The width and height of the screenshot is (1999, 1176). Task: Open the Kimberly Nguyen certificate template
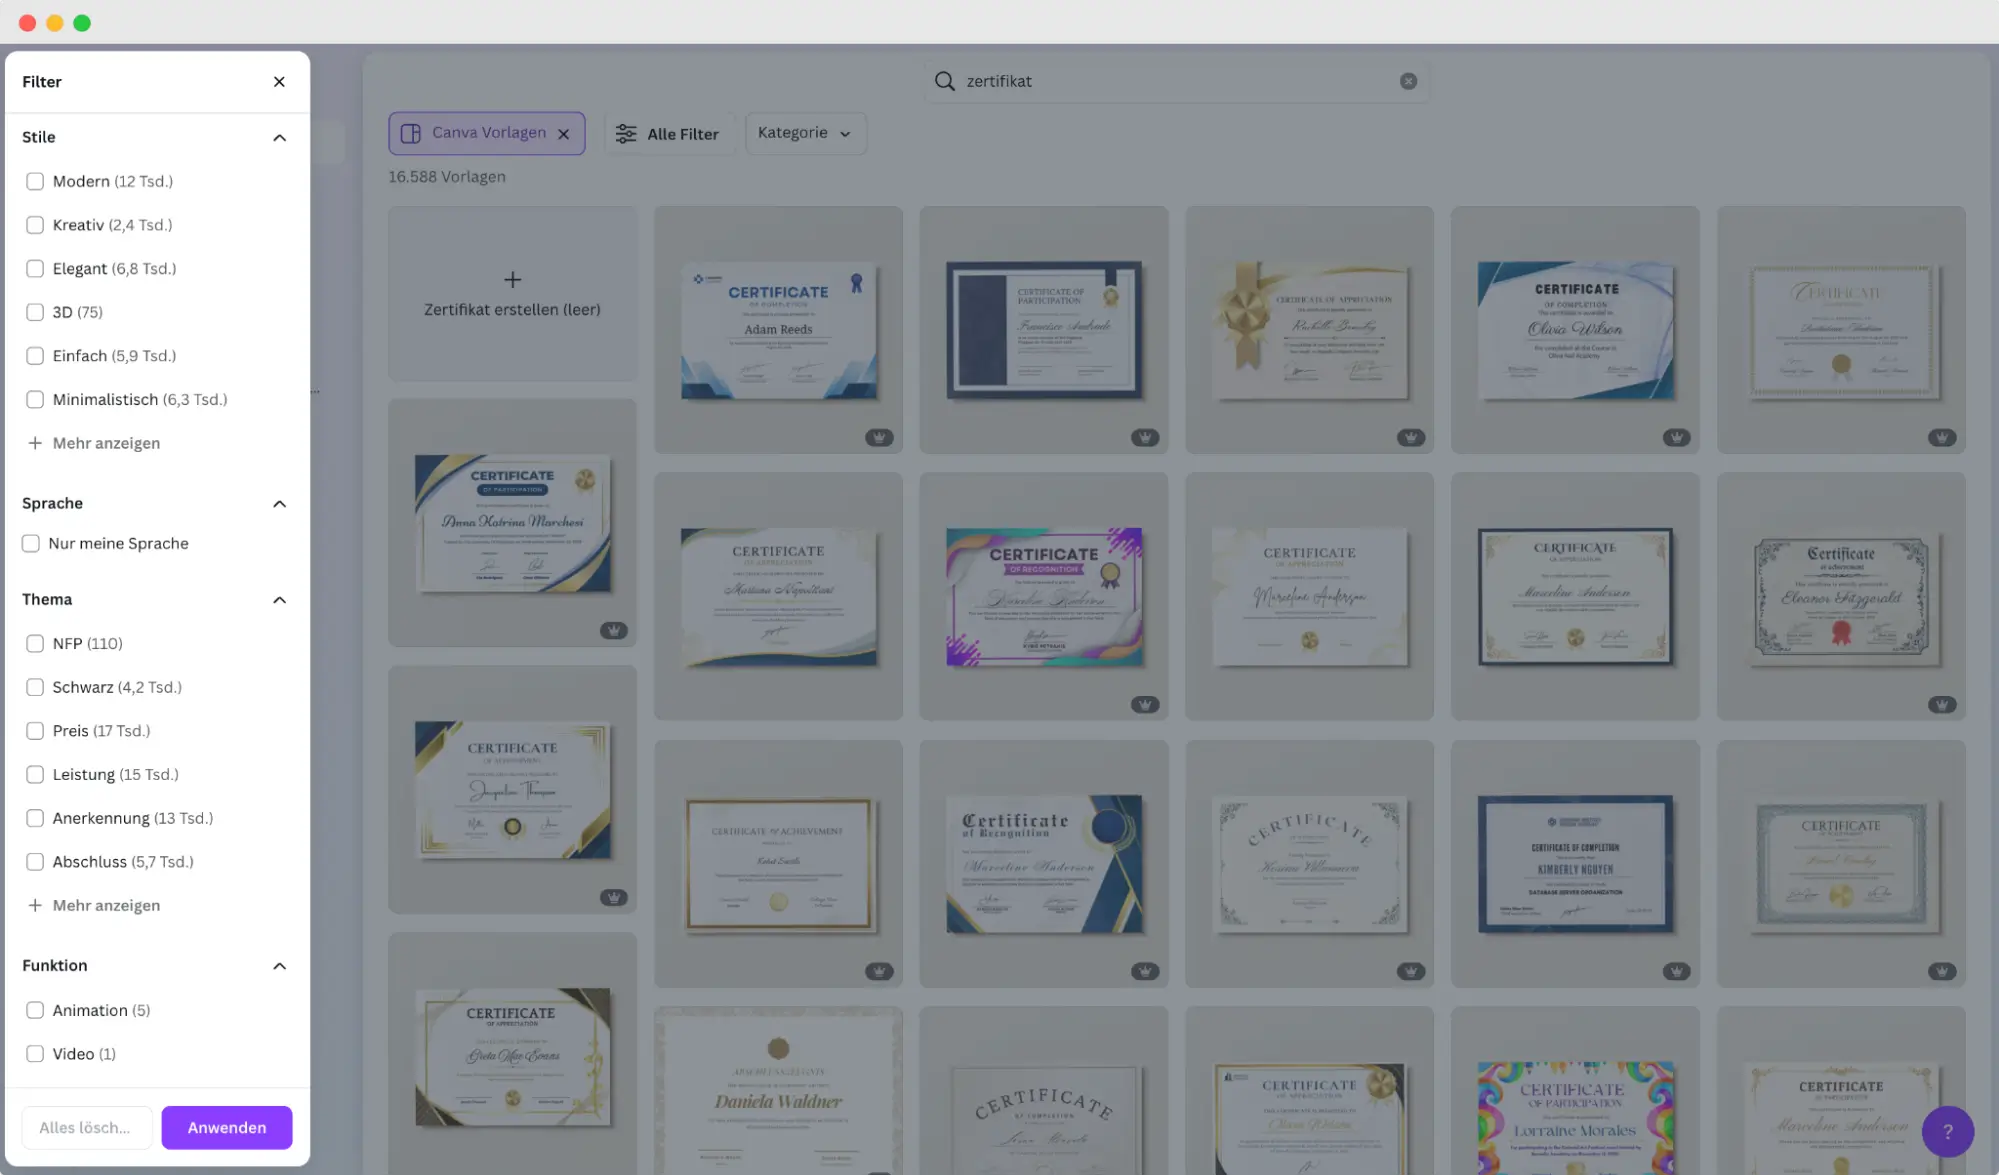pos(1575,864)
